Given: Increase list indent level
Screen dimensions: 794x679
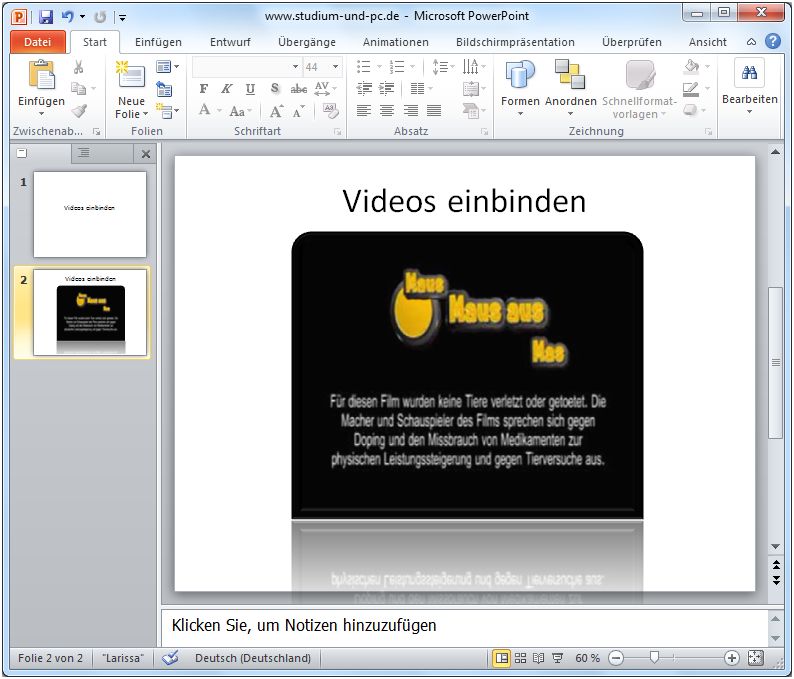Looking at the screenshot, I should pyautogui.click(x=386, y=89).
